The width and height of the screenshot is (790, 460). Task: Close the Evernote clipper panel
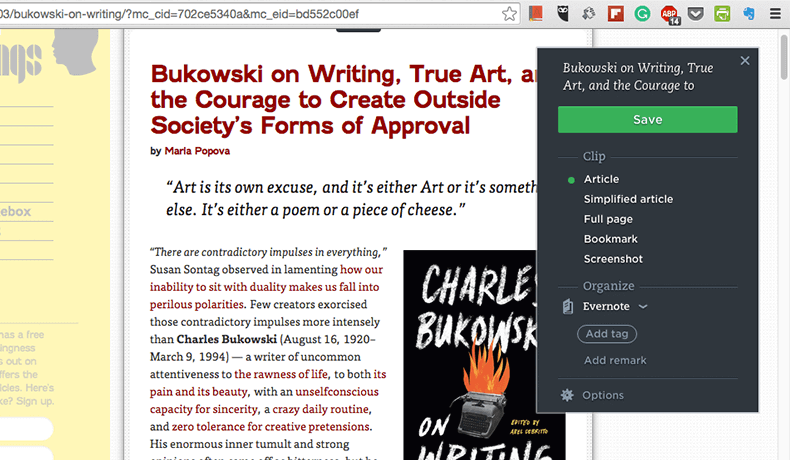point(745,60)
